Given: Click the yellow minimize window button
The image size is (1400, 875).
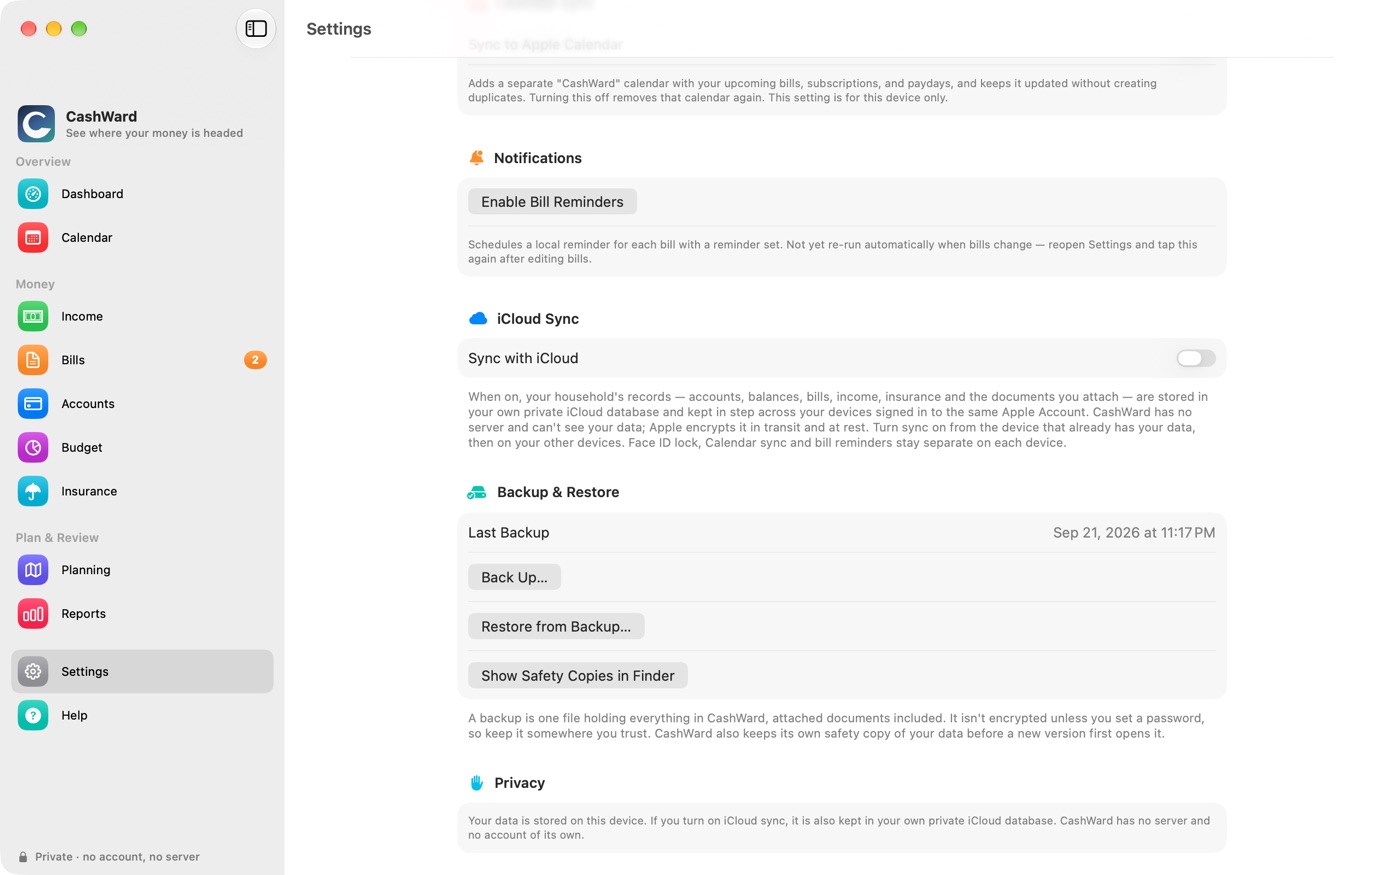Looking at the screenshot, I should (x=54, y=29).
